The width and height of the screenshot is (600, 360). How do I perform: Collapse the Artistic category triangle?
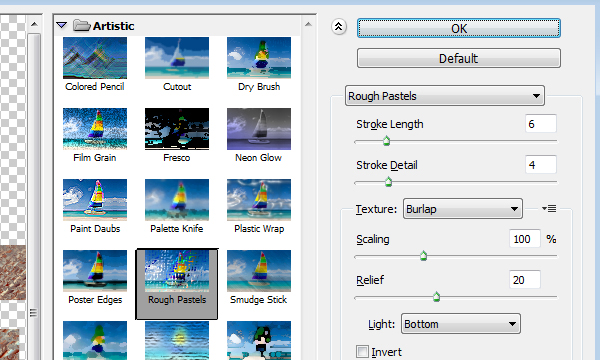62,26
